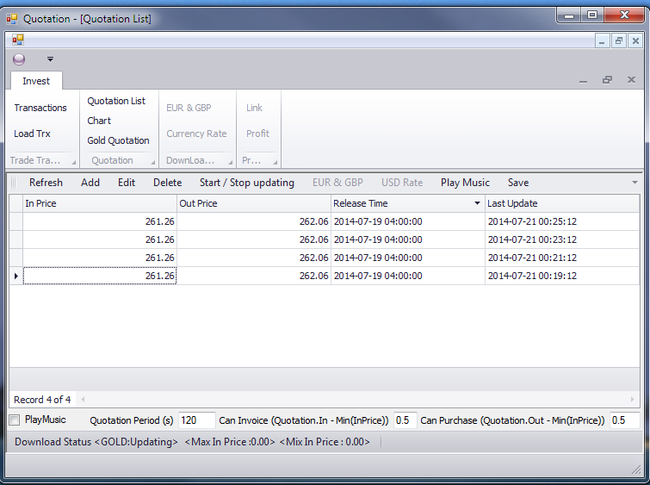Click the Max In Price status text
The height and width of the screenshot is (485, 650).
[x=230, y=442]
